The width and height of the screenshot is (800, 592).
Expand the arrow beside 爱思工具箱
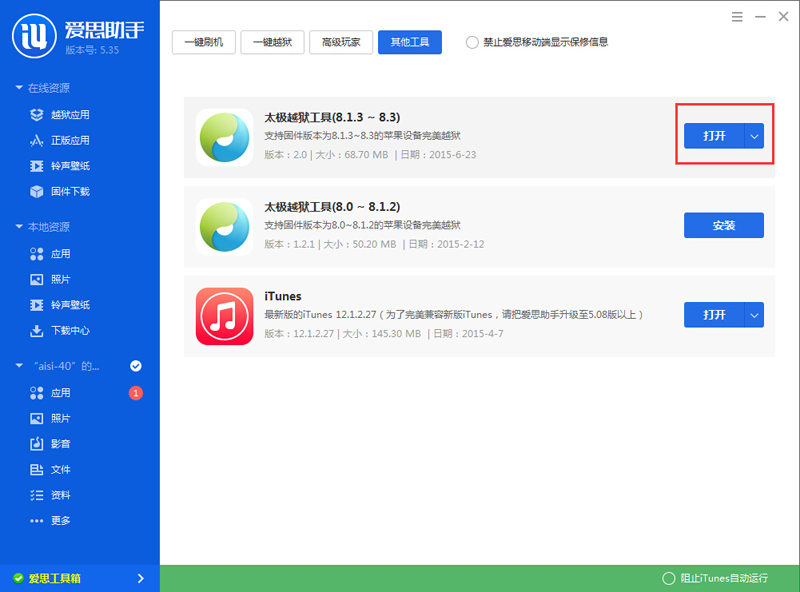pyautogui.click(x=143, y=578)
